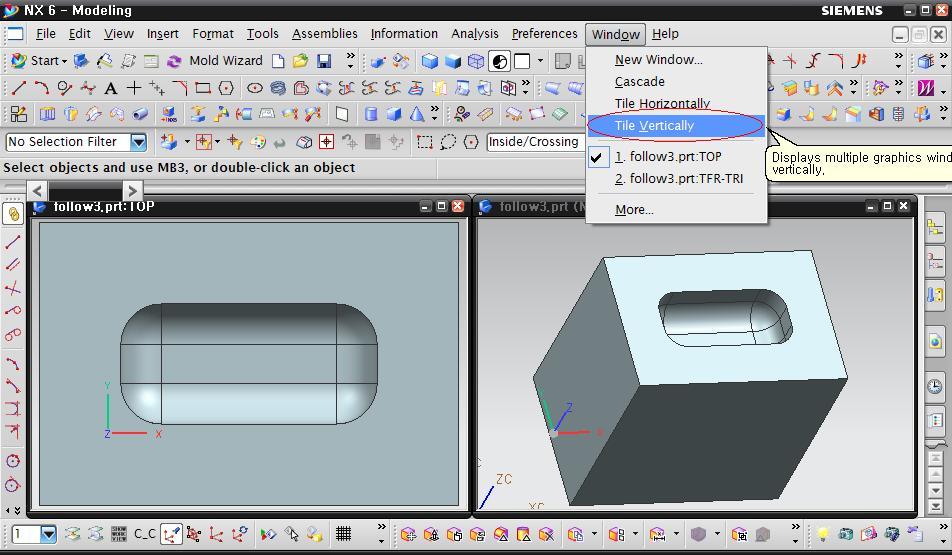Activate the follow3.prt:TFR-TRI window entry
This screenshot has height=555, width=952.
click(678, 179)
